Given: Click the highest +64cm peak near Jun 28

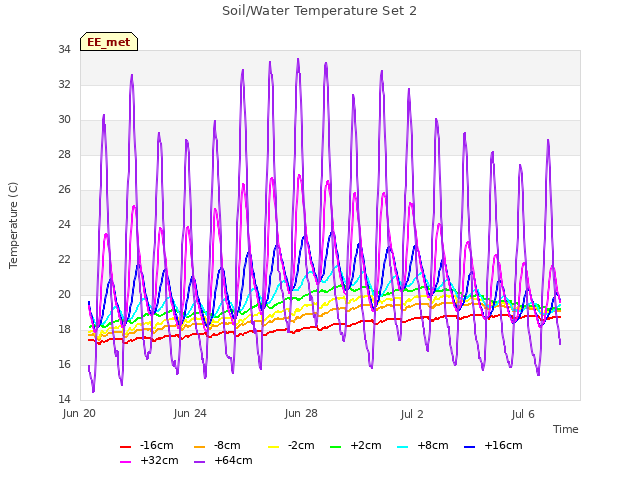Looking at the screenshot, I should coord(298,60).
